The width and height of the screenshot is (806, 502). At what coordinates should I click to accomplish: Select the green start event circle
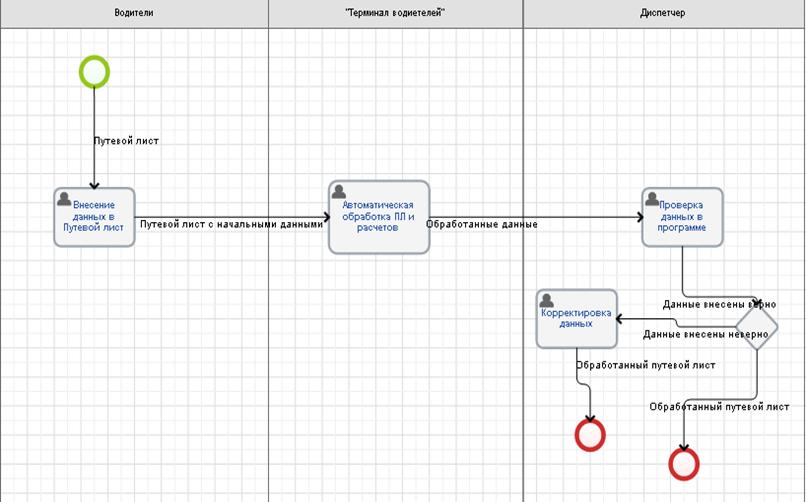click(94, 72)
